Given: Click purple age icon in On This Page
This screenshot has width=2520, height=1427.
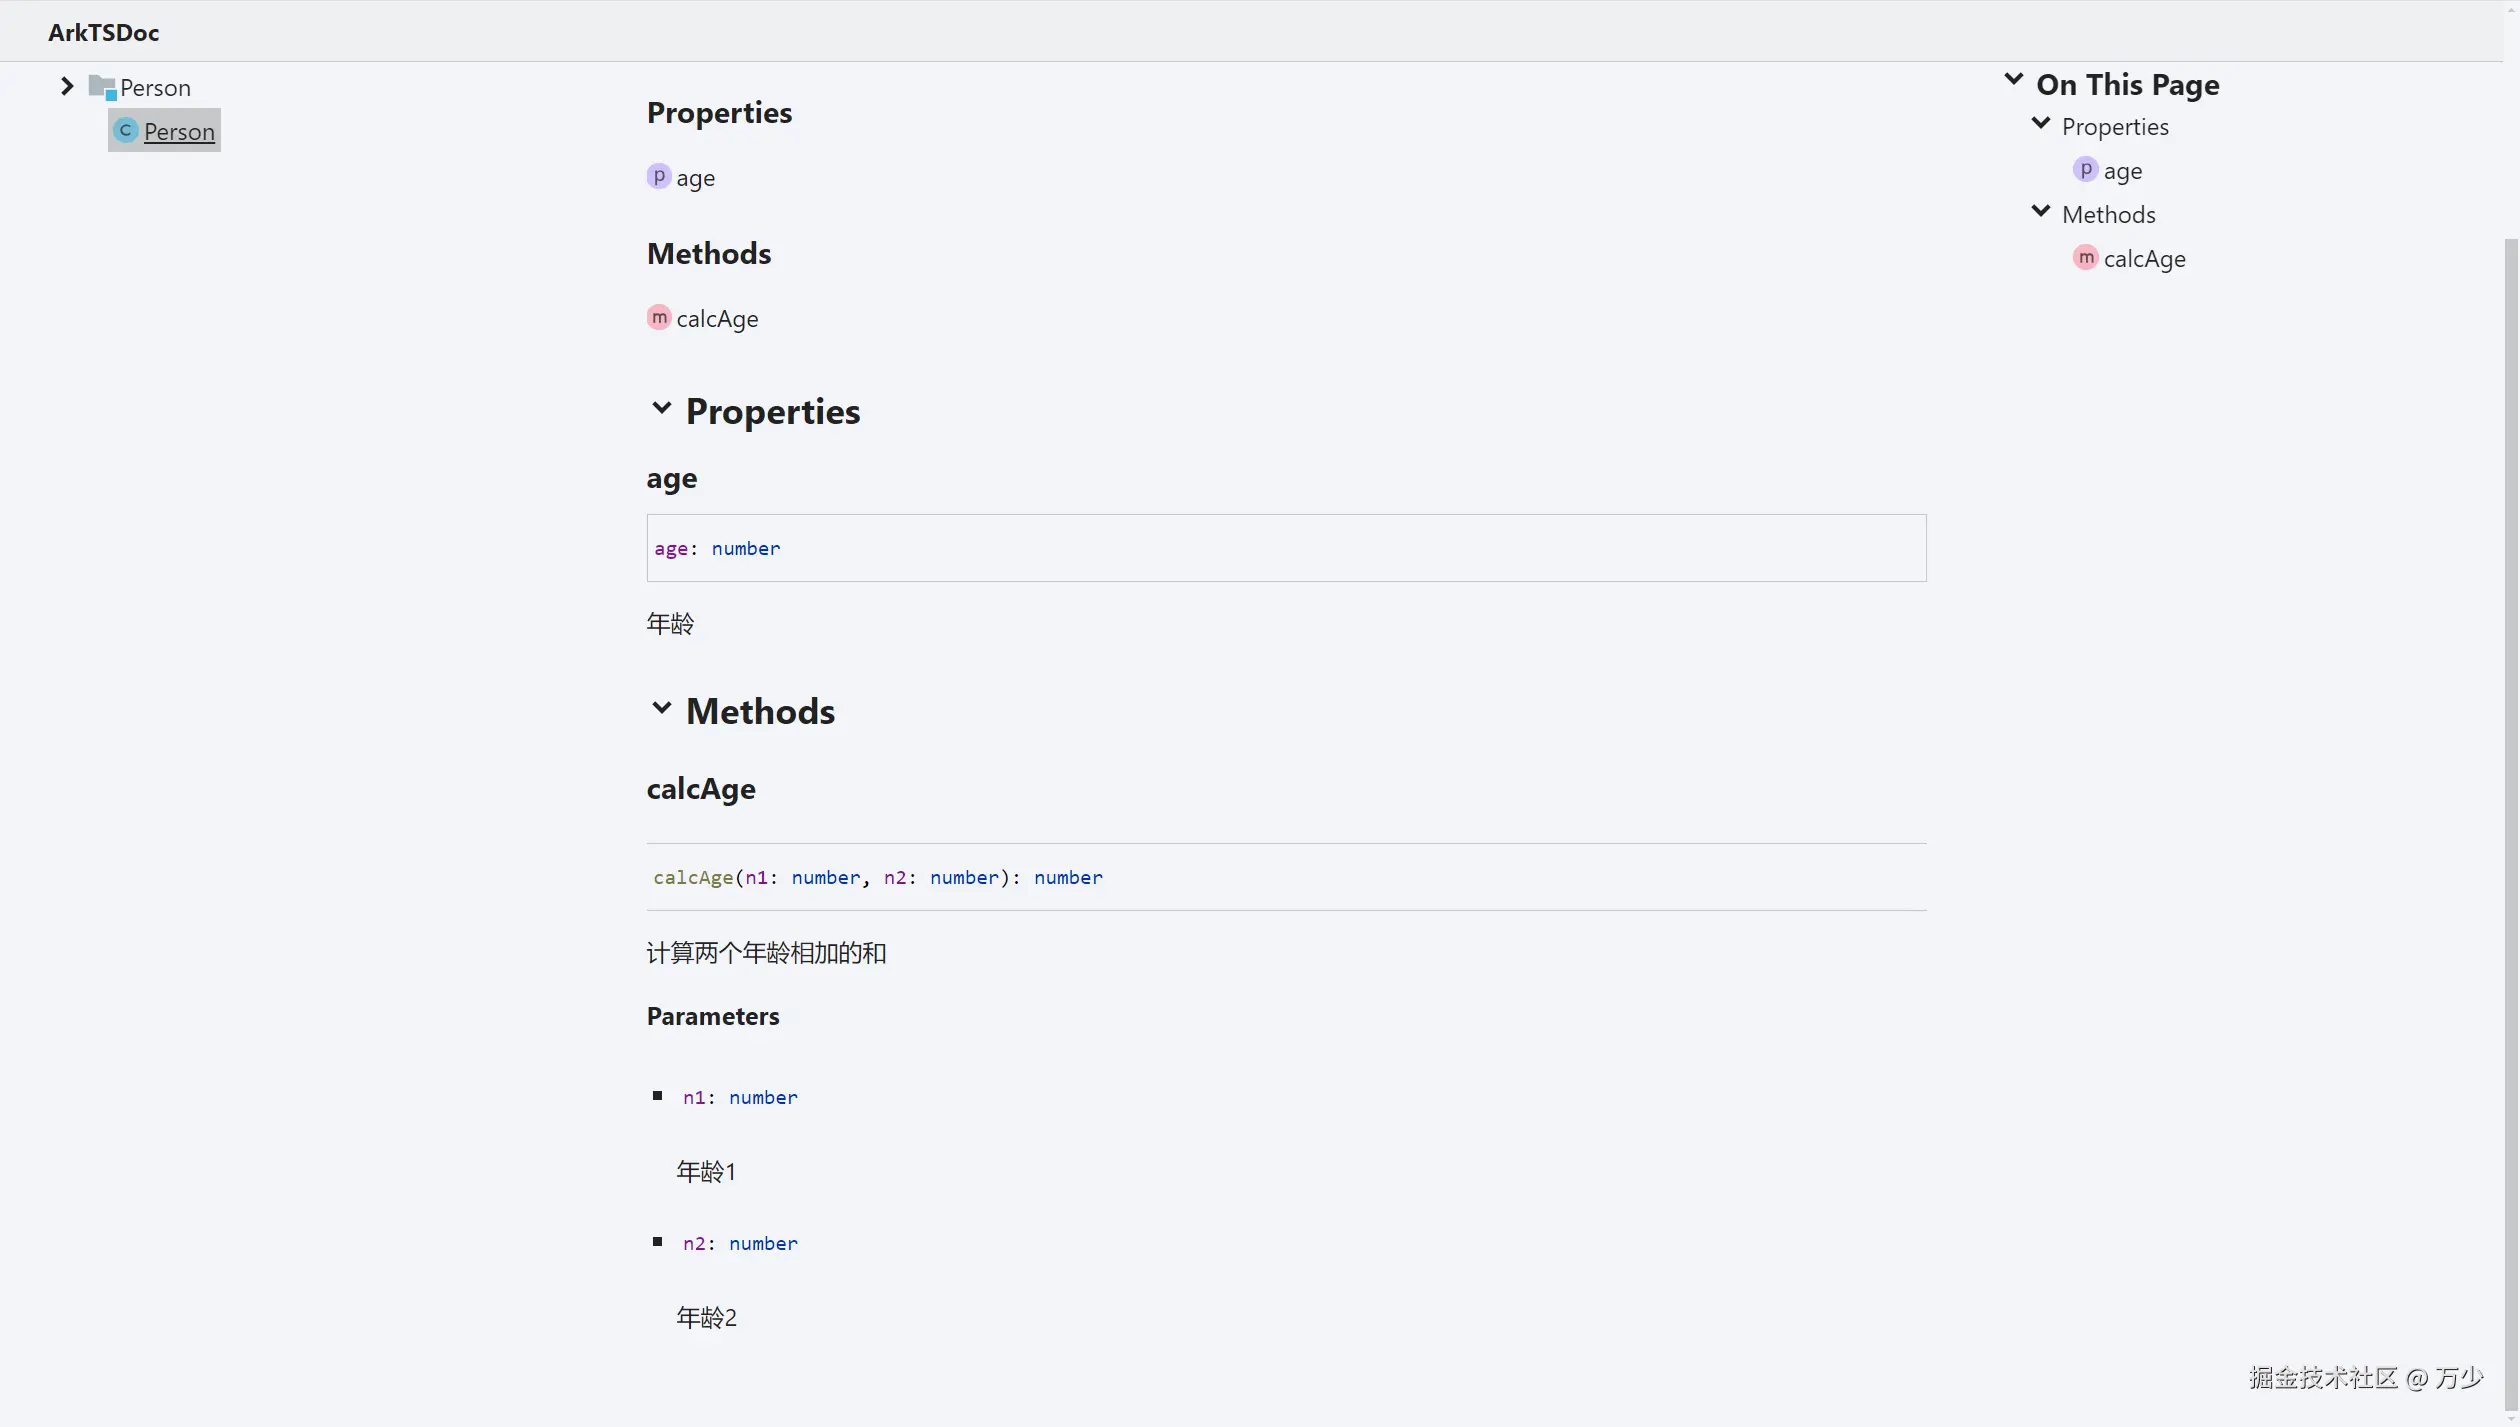Looking at the screenshot, I should [x=2085, y=170].
